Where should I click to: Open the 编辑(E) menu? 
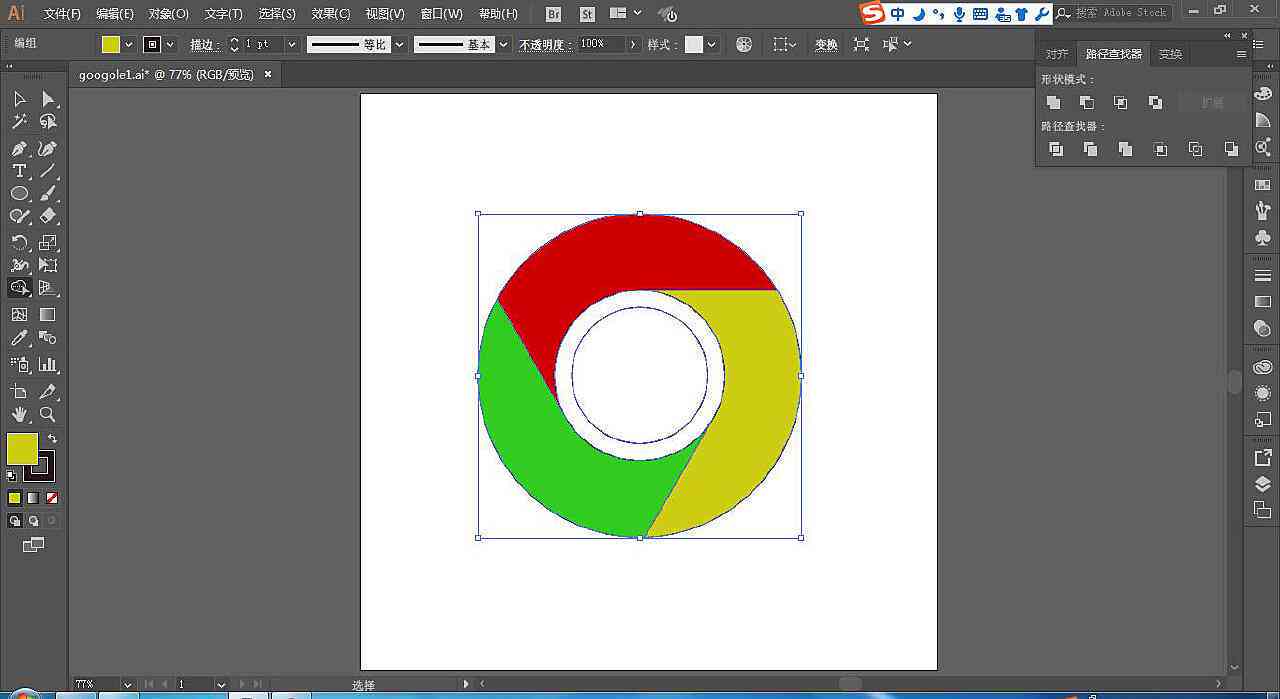click(x=115, y=14)
